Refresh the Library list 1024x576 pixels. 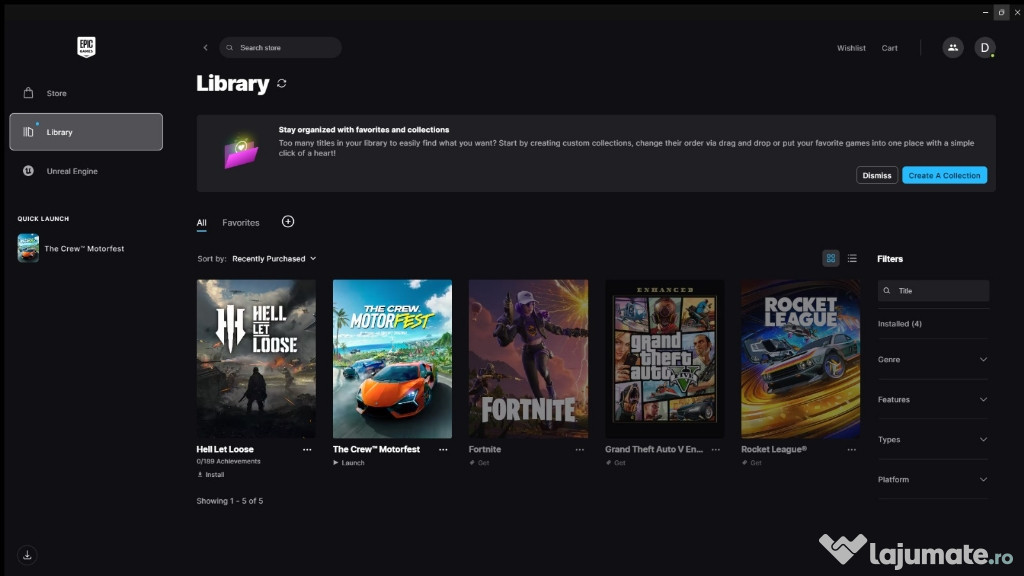click(x=281, y=84)
